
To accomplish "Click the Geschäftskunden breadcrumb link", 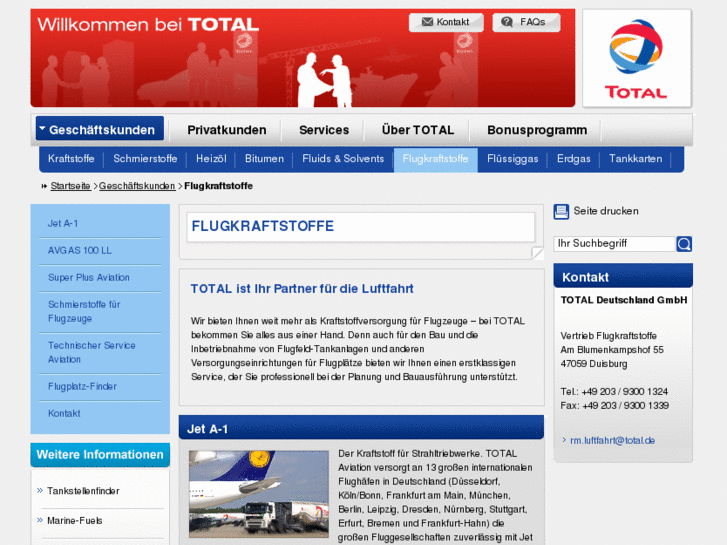I will tap(137, 186).
